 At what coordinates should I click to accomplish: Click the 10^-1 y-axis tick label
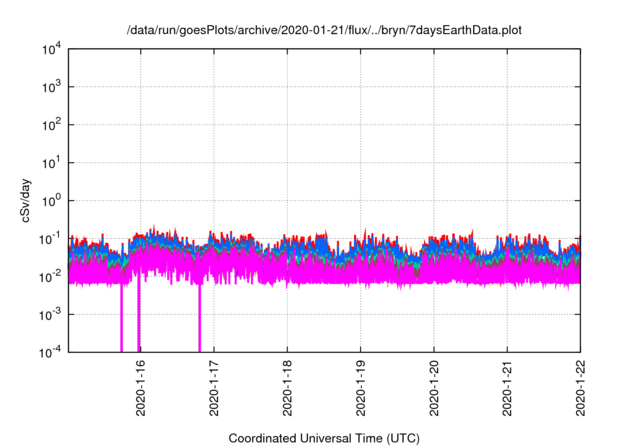(51, 239)
